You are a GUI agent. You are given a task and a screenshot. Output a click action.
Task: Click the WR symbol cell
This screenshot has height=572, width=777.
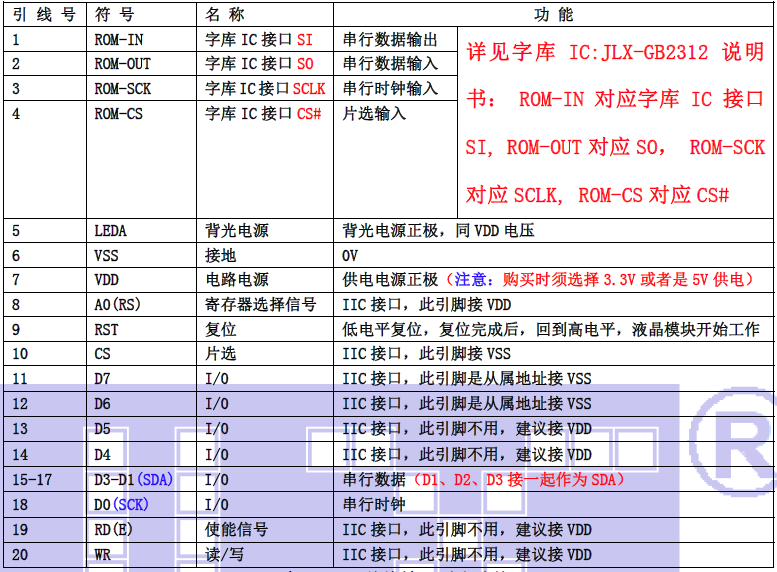click(103, 554)
